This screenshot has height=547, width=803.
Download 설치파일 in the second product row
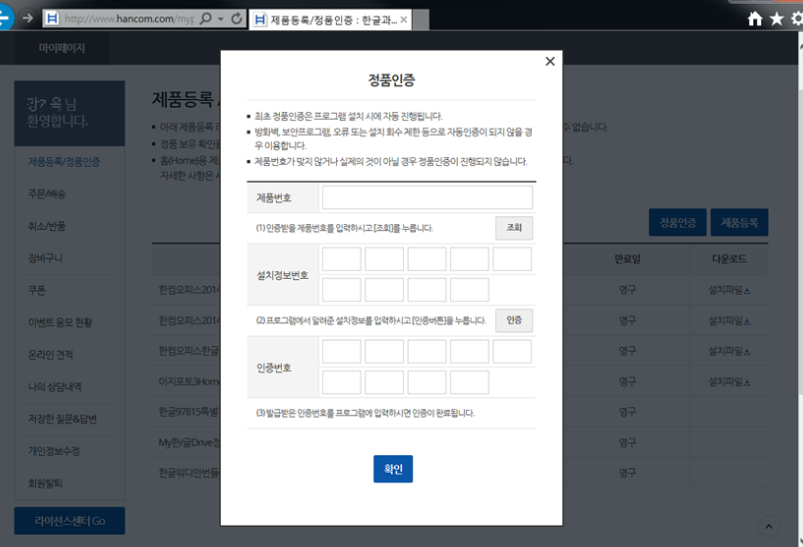pos(729,321)
